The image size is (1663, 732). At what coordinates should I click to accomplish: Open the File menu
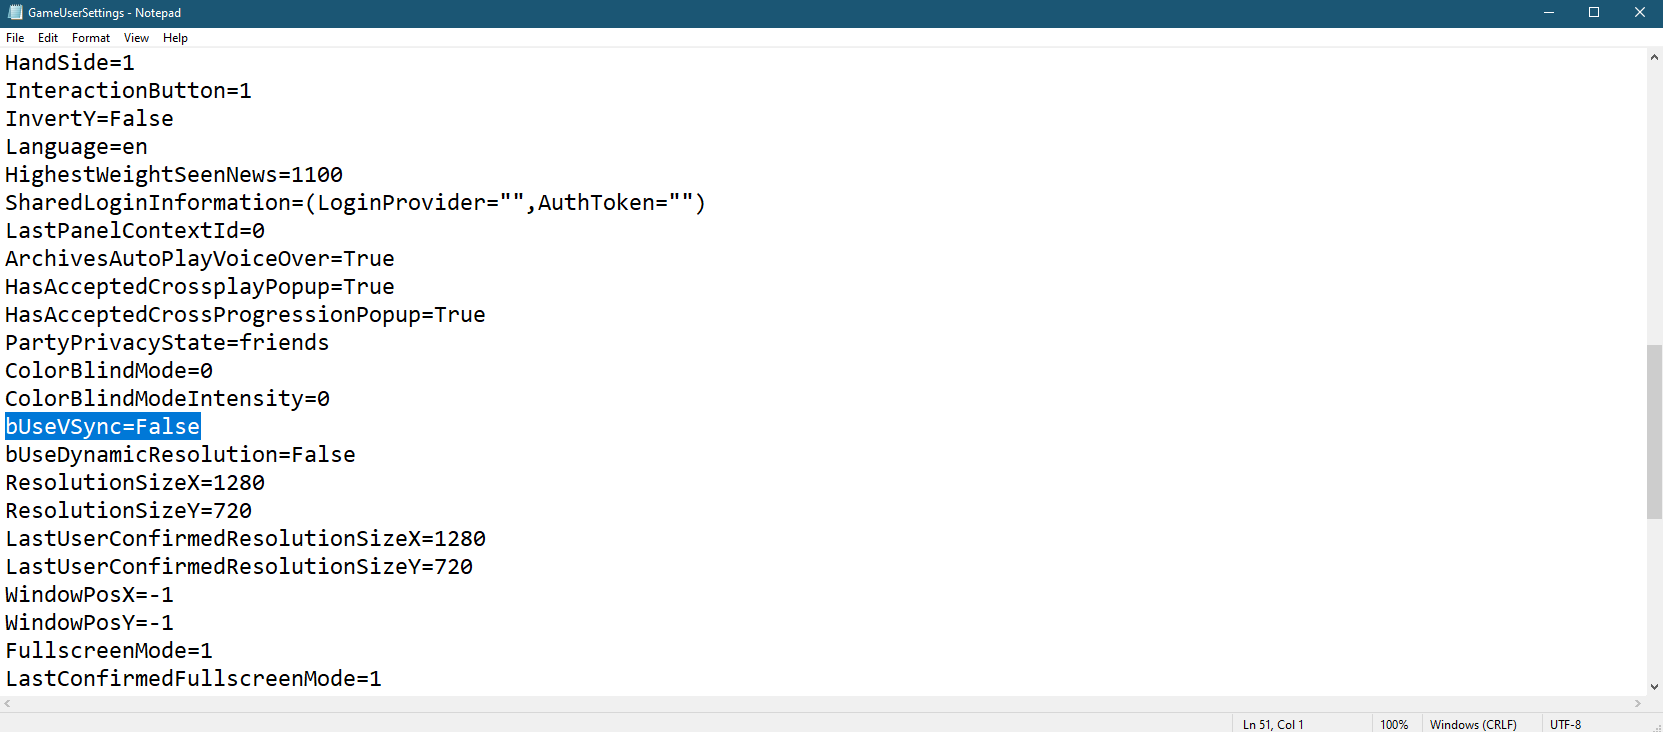point(15,38)
